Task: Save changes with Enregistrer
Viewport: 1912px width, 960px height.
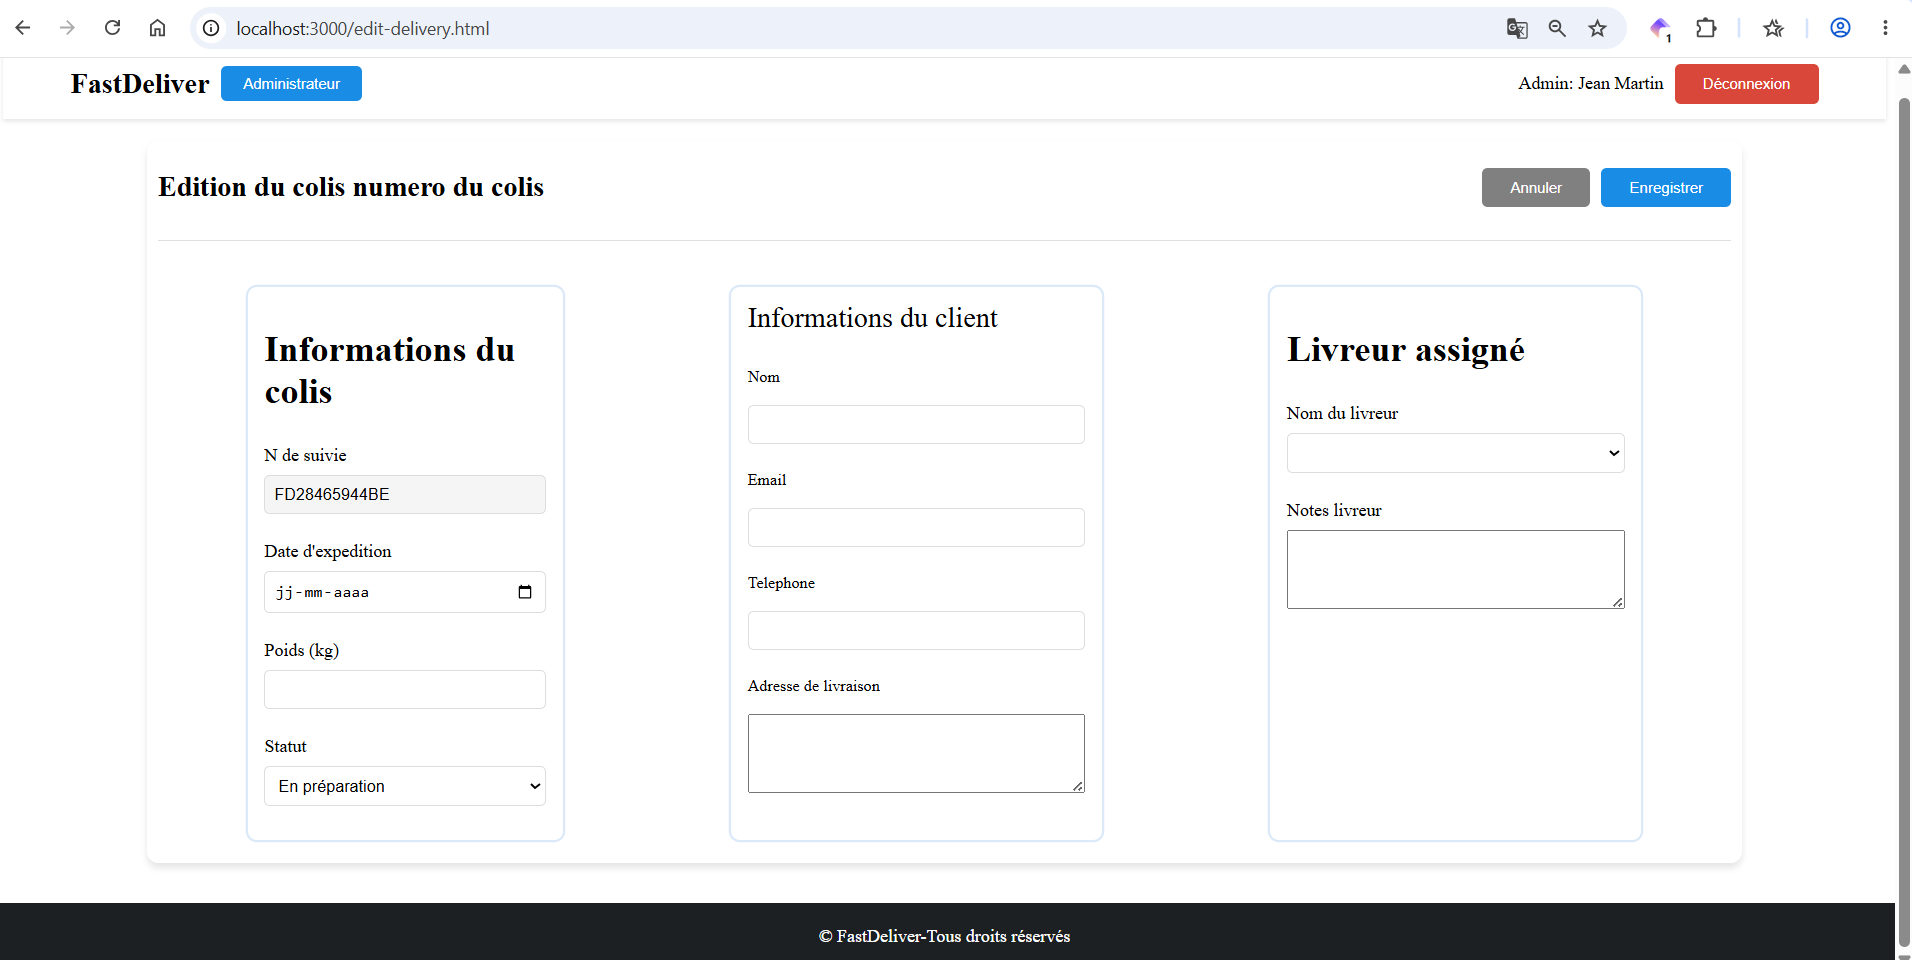Action: [1665, 188]
